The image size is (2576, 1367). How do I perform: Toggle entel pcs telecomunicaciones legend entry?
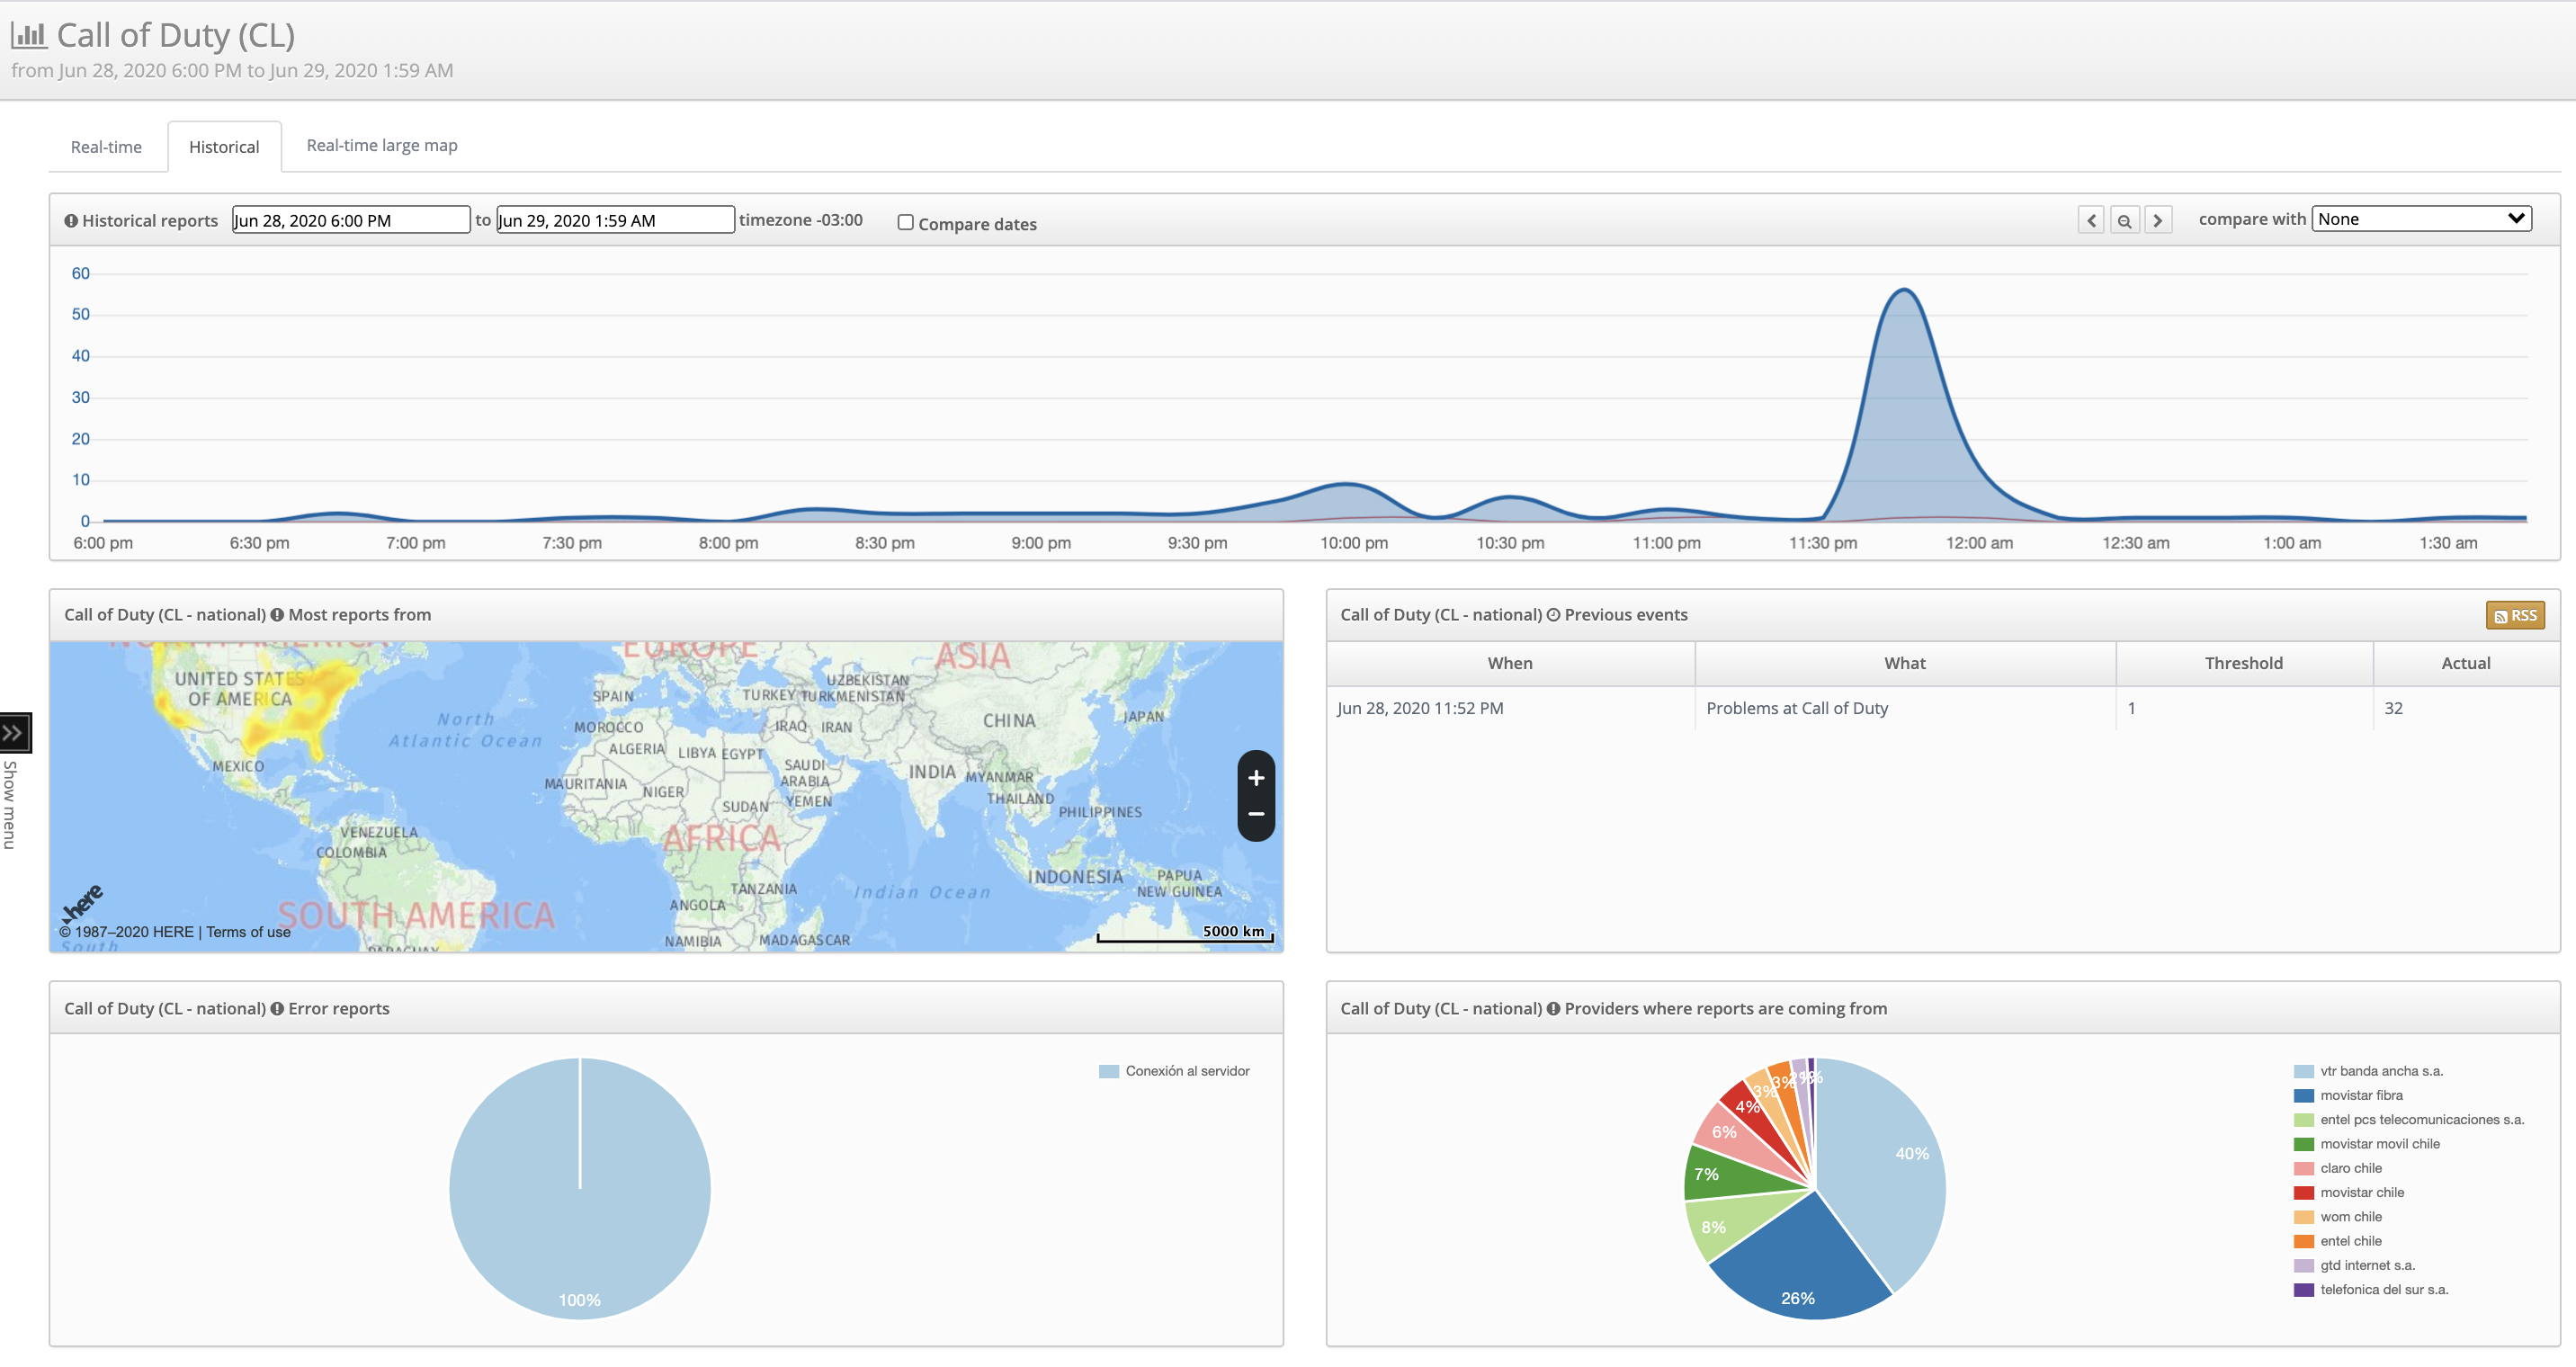tap(2408, 1120)
